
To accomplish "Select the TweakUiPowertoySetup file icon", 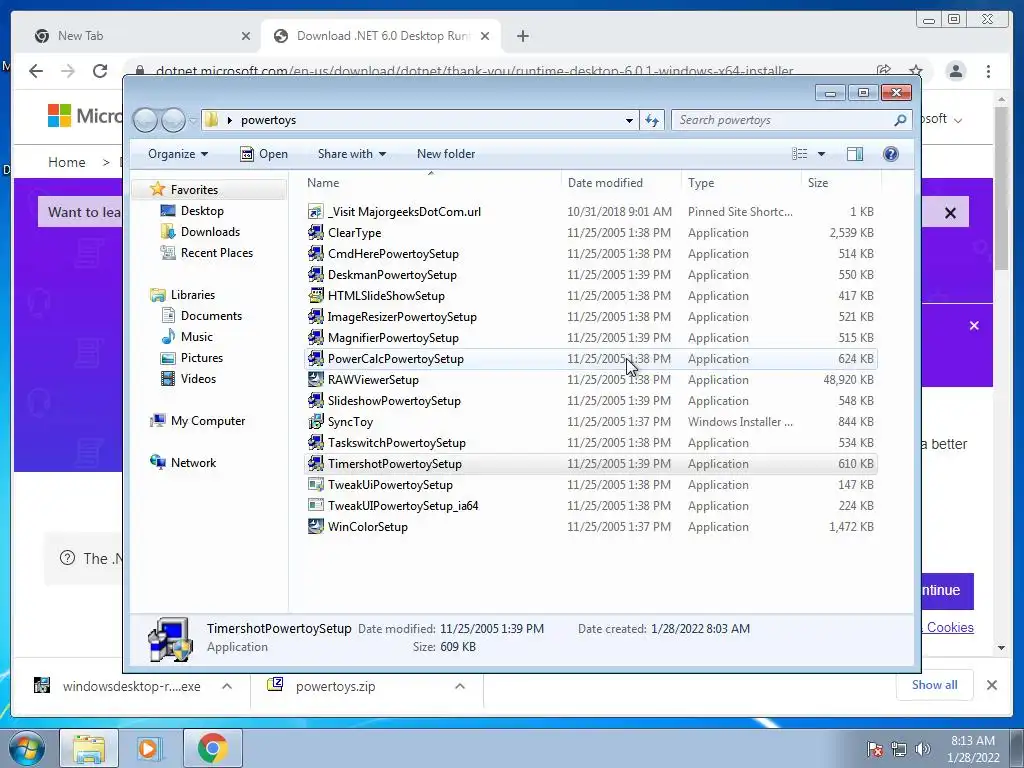I will pos(315,485).
